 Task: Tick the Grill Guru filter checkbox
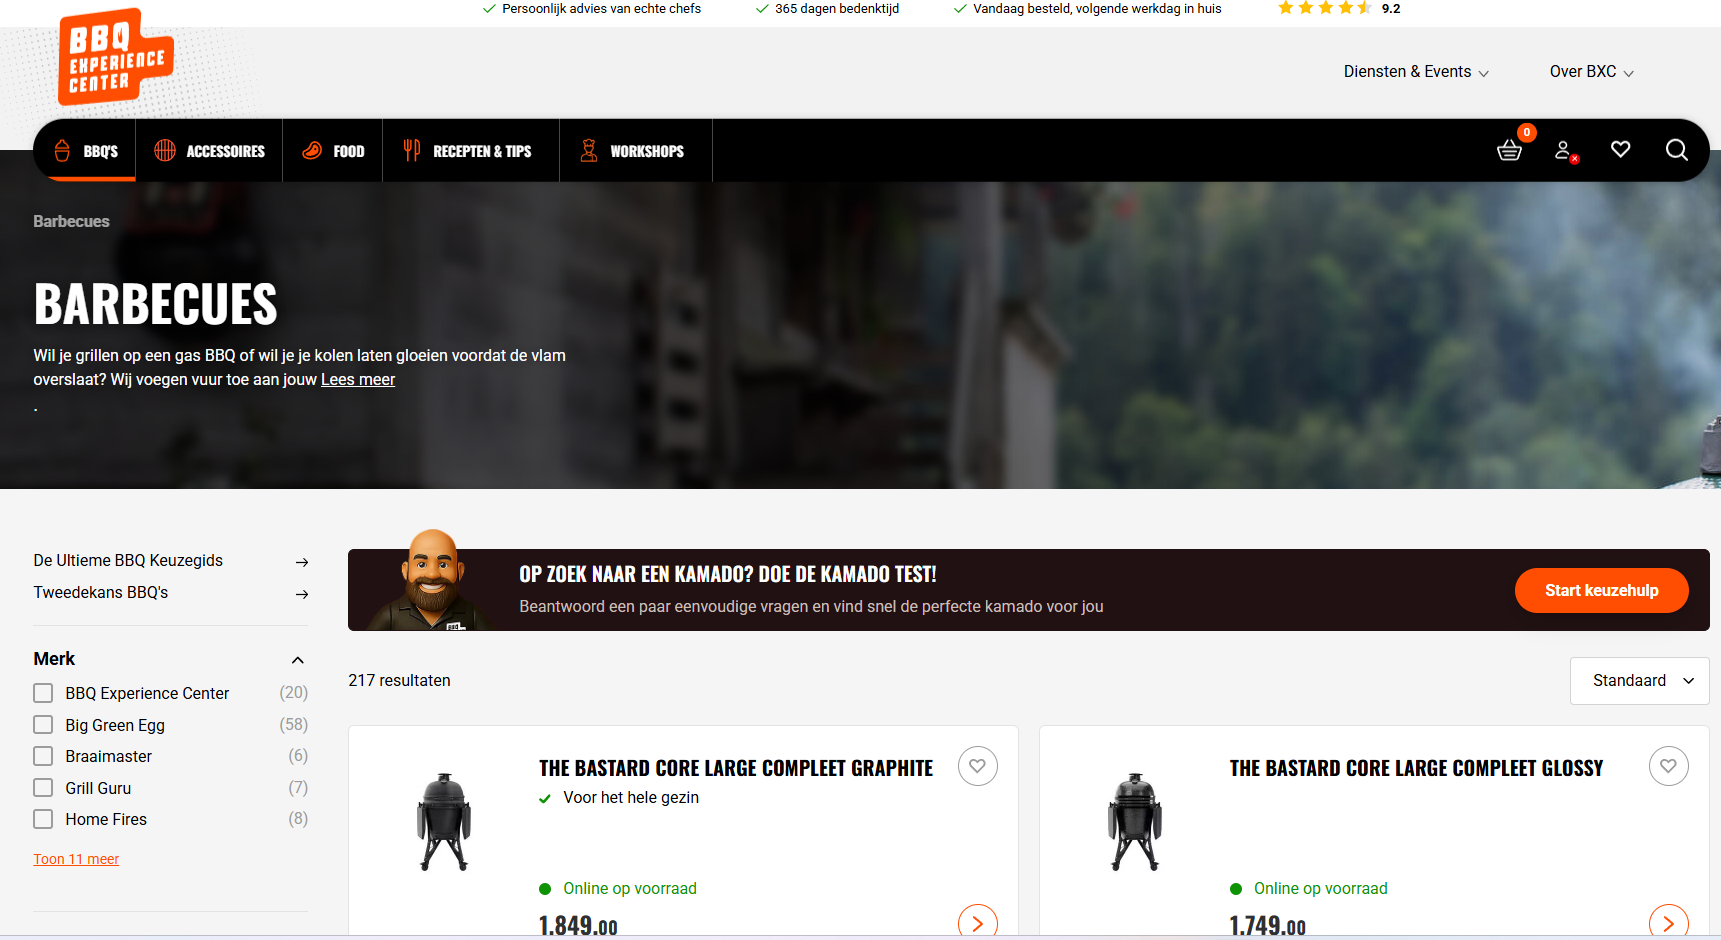click(43, 788)
